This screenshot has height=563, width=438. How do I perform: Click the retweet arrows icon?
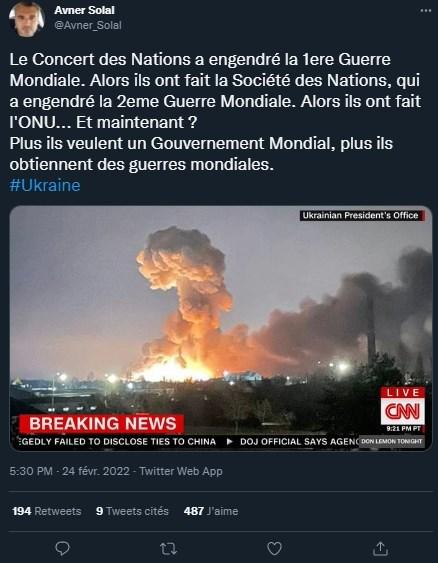click(x=168, y=548)
